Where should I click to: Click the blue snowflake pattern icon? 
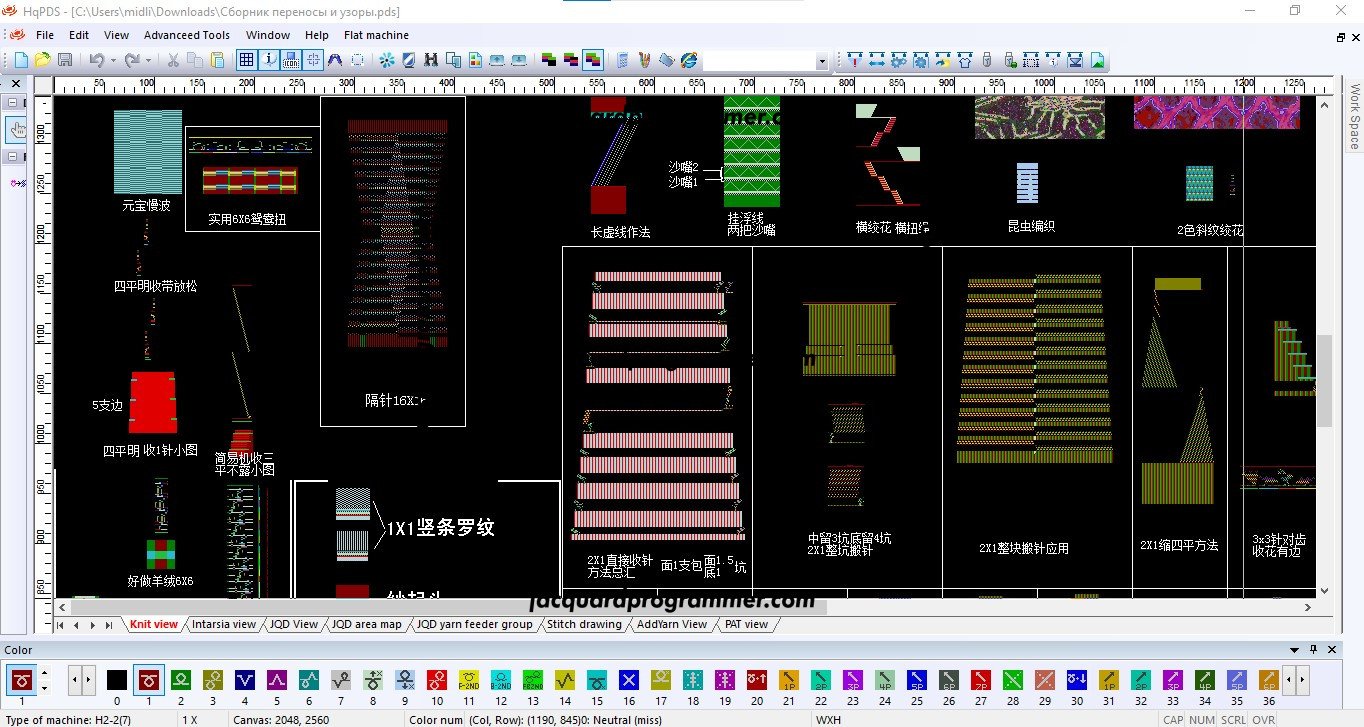[387, 60]
